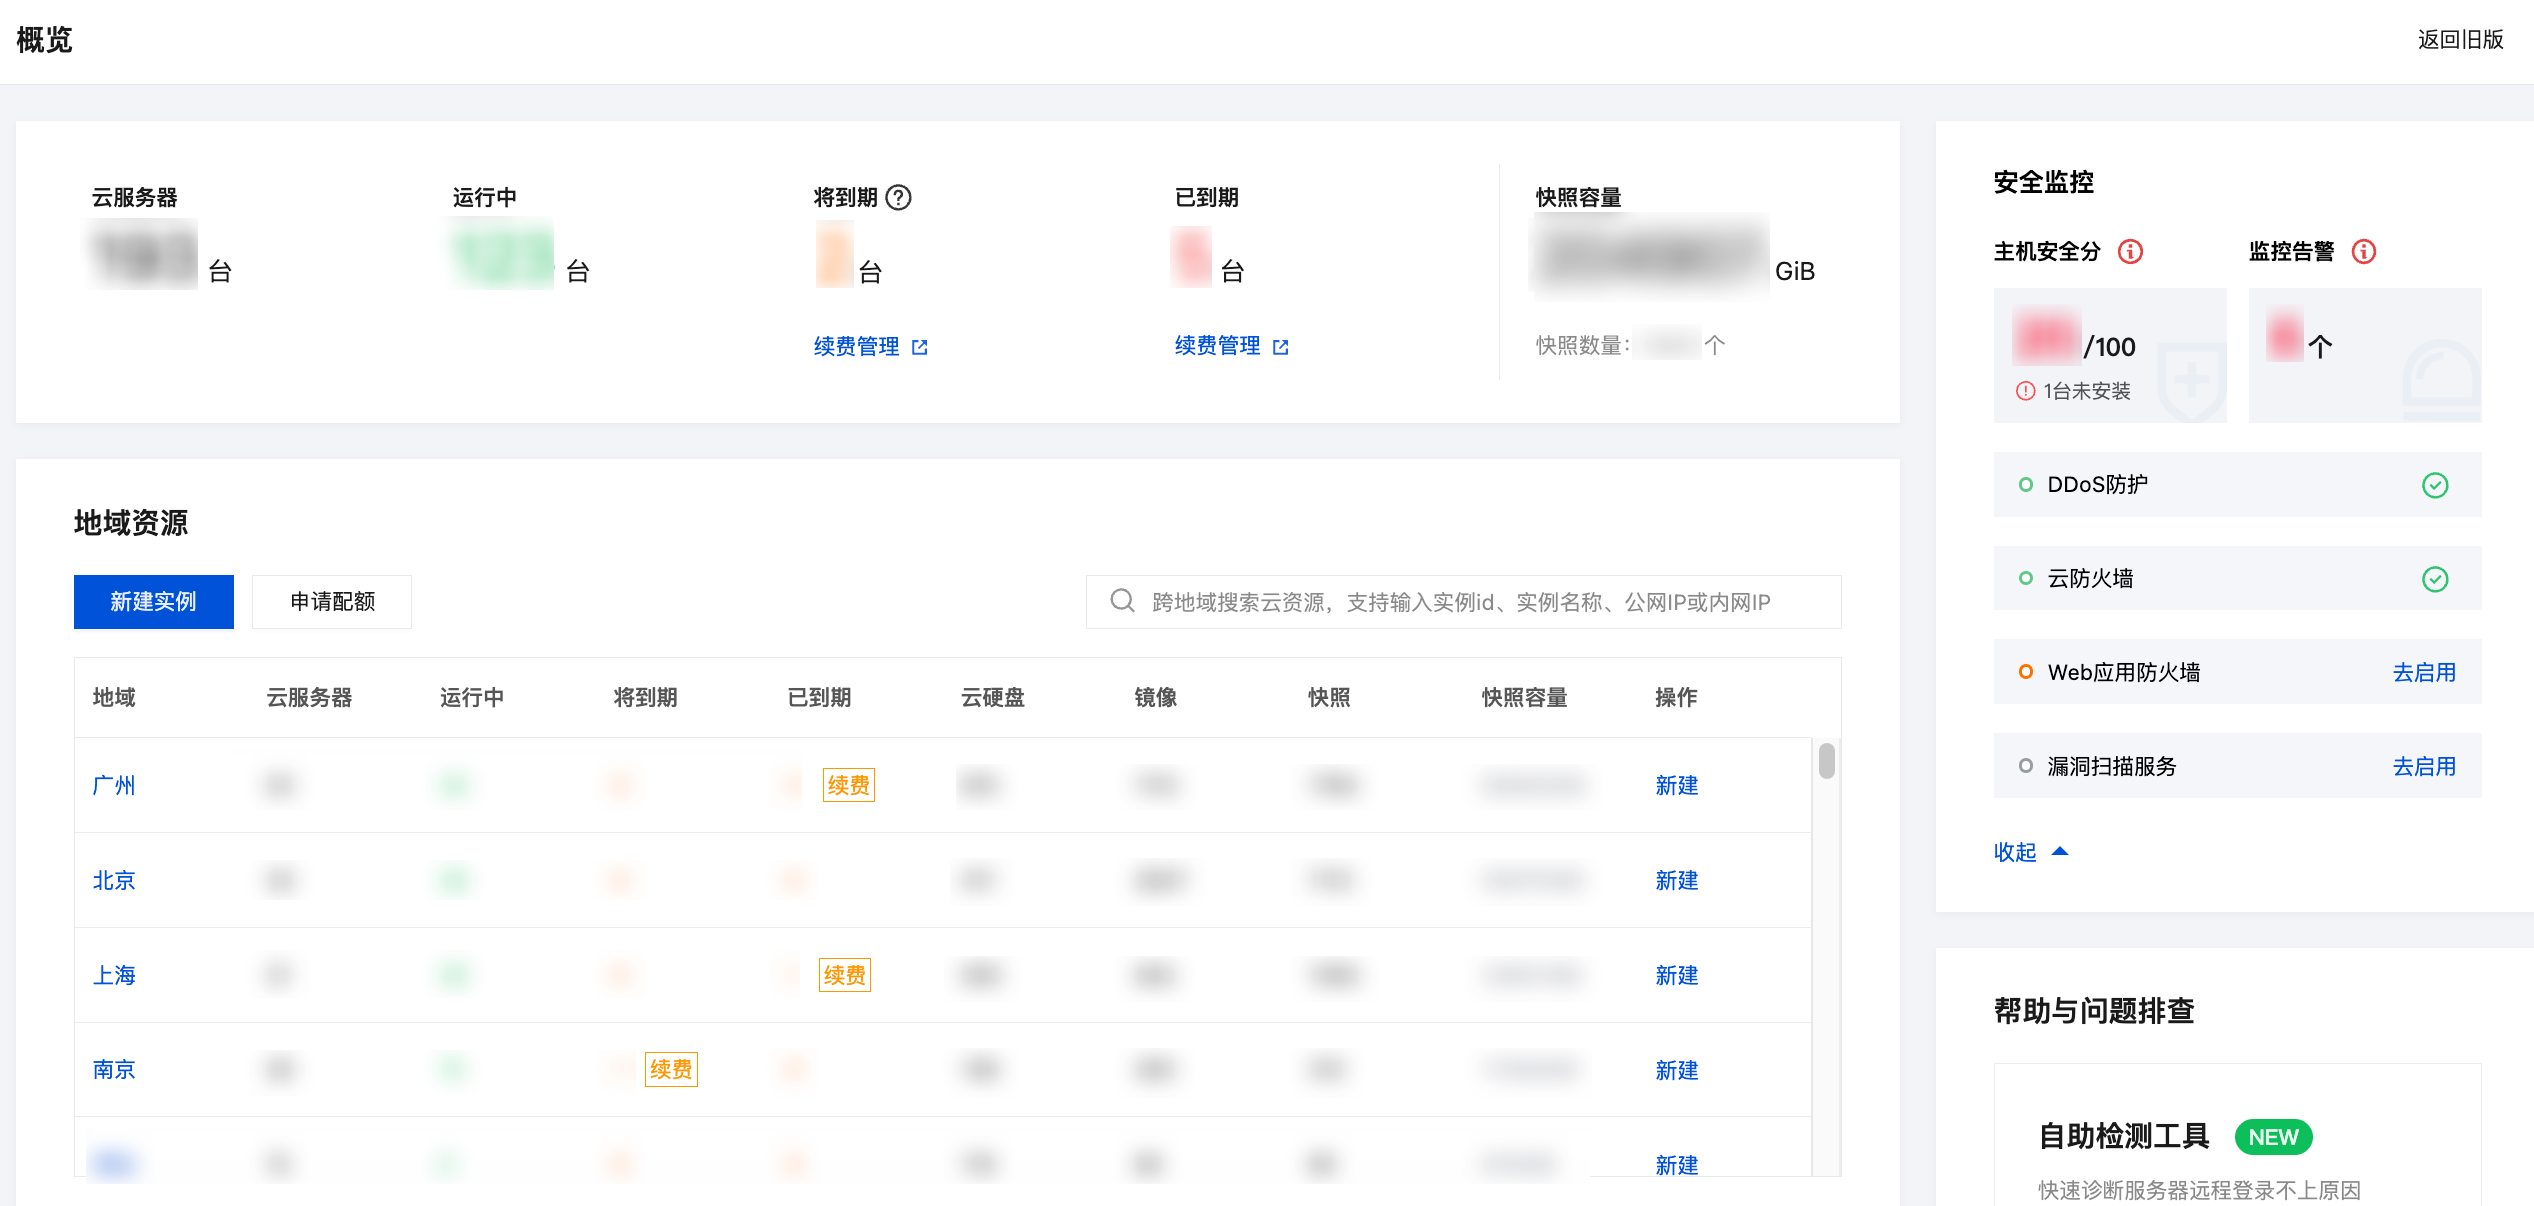Click the region table scrollbar thumb

(1826, 761)
